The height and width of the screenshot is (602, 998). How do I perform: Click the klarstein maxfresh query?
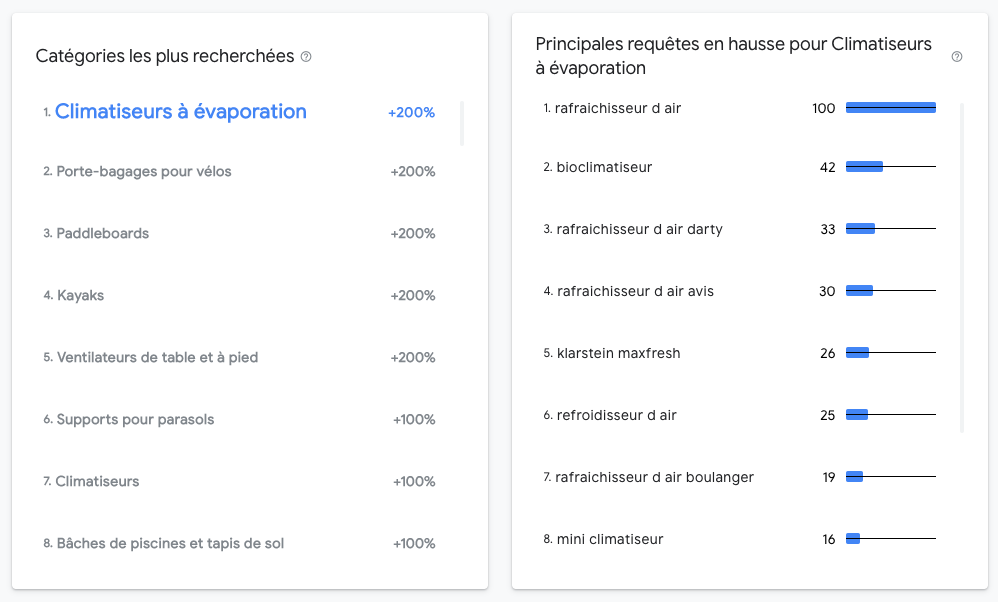tap(618, 353)
